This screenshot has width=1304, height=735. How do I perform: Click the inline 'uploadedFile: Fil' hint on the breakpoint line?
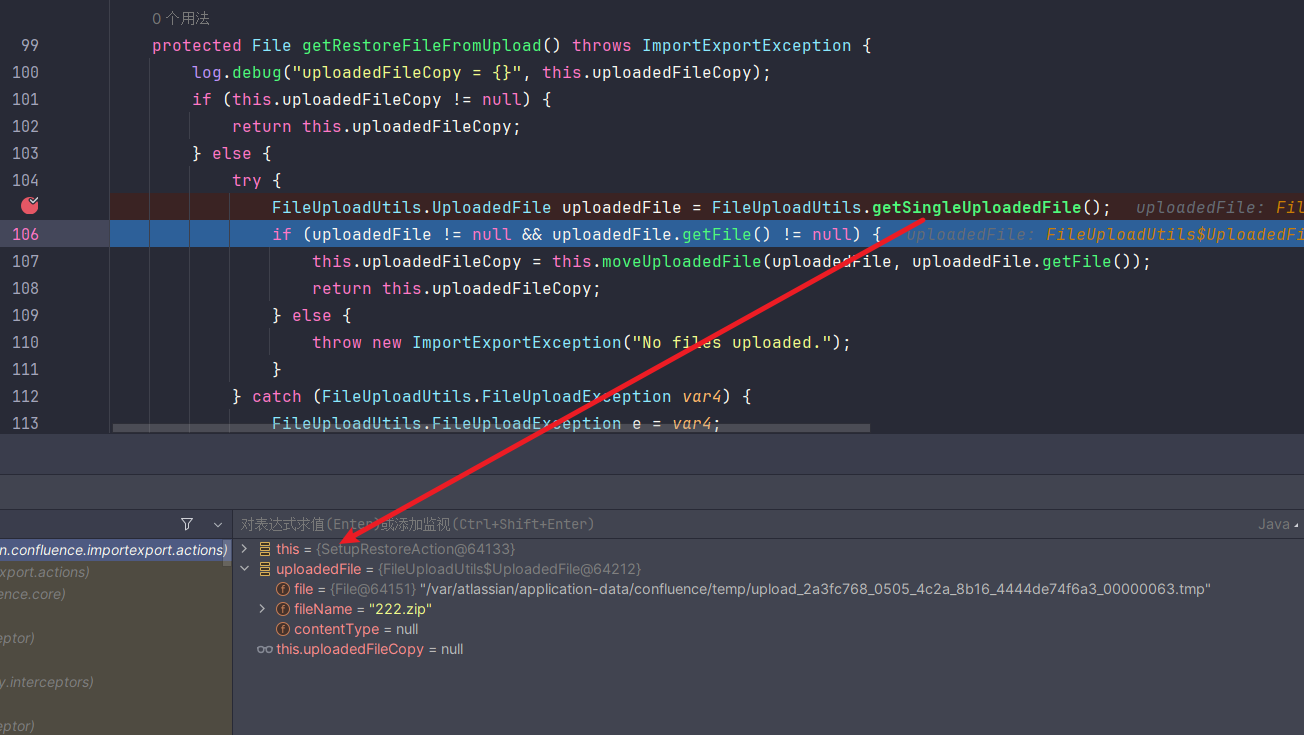[x=1219, y=207]
